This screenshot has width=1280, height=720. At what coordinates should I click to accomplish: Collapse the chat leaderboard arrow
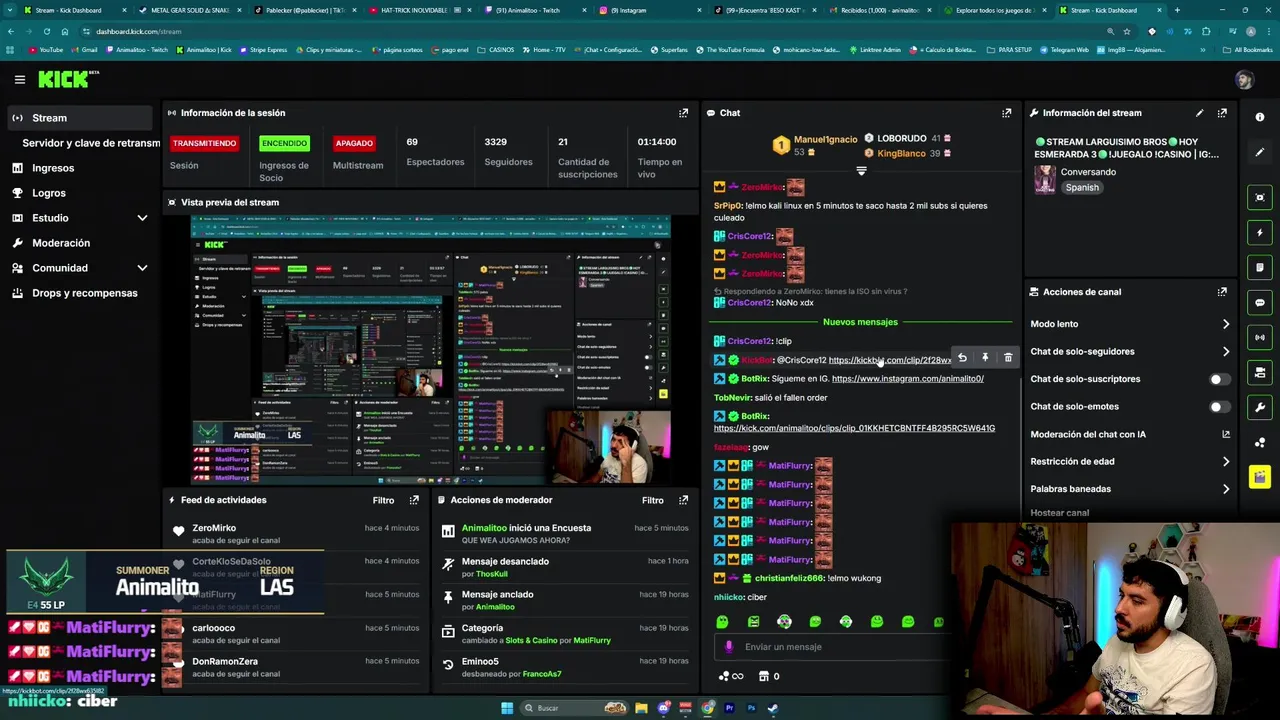point(861,171)
